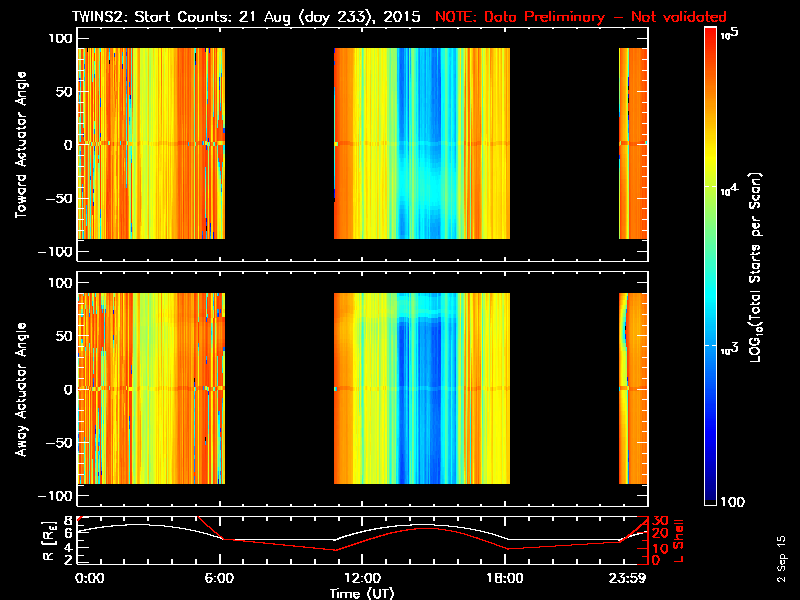Click the rainbow colorbar on the right

click(x=711, y=266)
